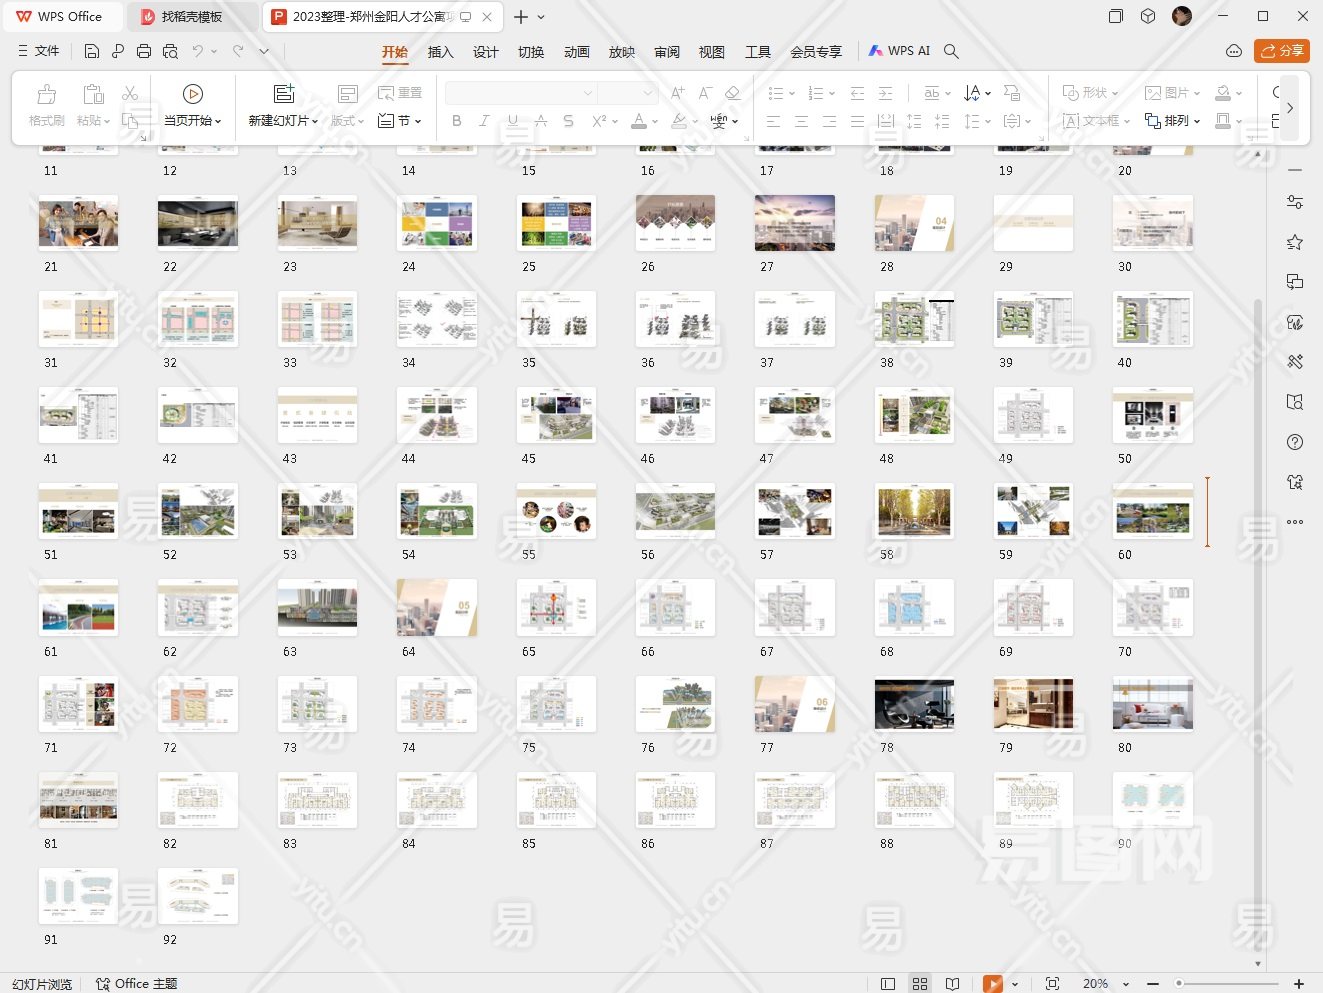Open the help question-mark icon in right sidebar
The width and height of the screenshot is (1323, 993).
coord(1295,442)
